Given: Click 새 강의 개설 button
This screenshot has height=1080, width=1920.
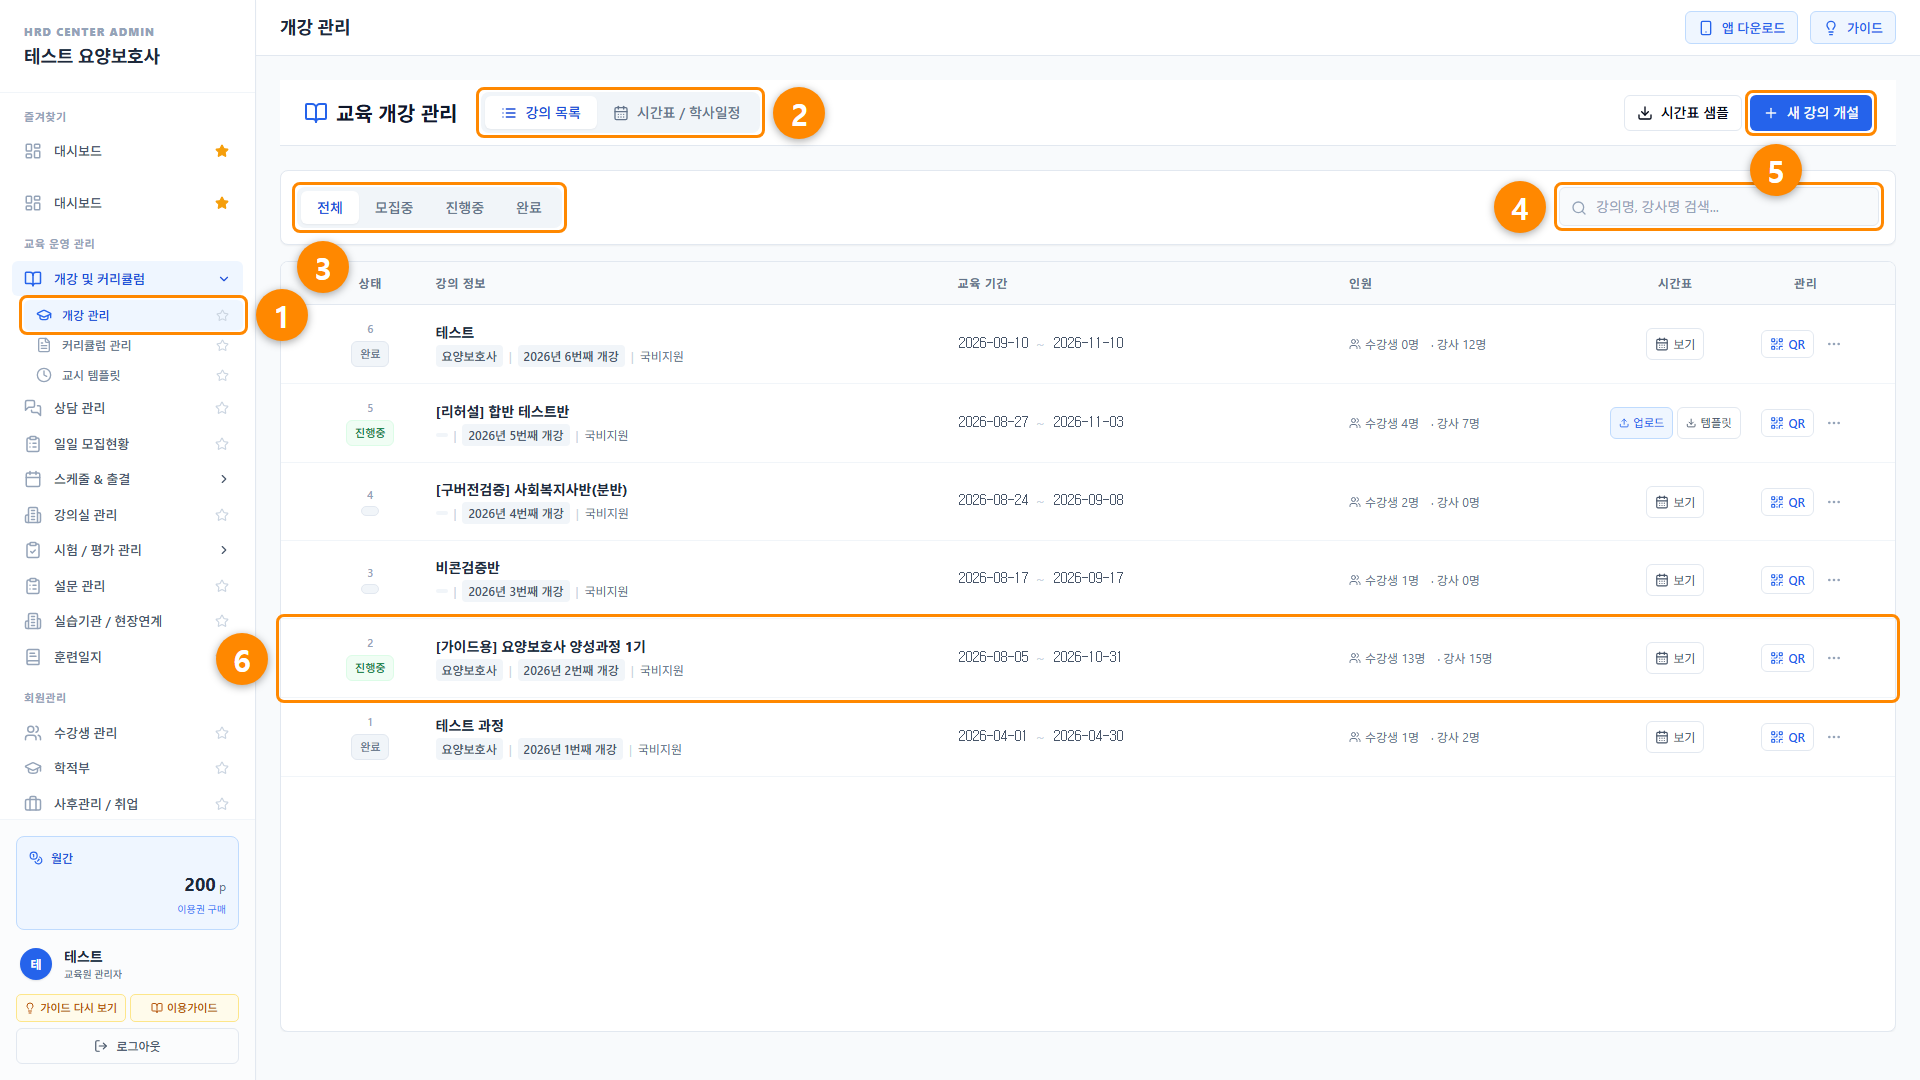Looking at the screenshot, I should click(1811, 113).
